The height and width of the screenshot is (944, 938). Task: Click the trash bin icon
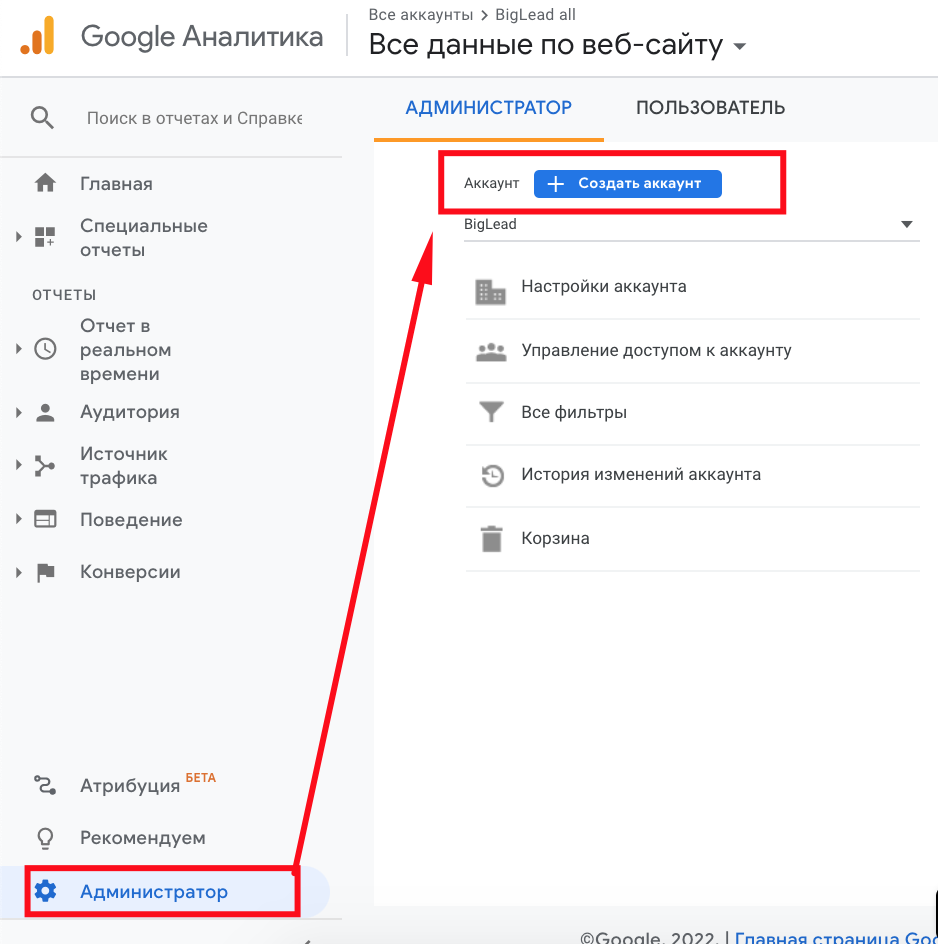491,539
